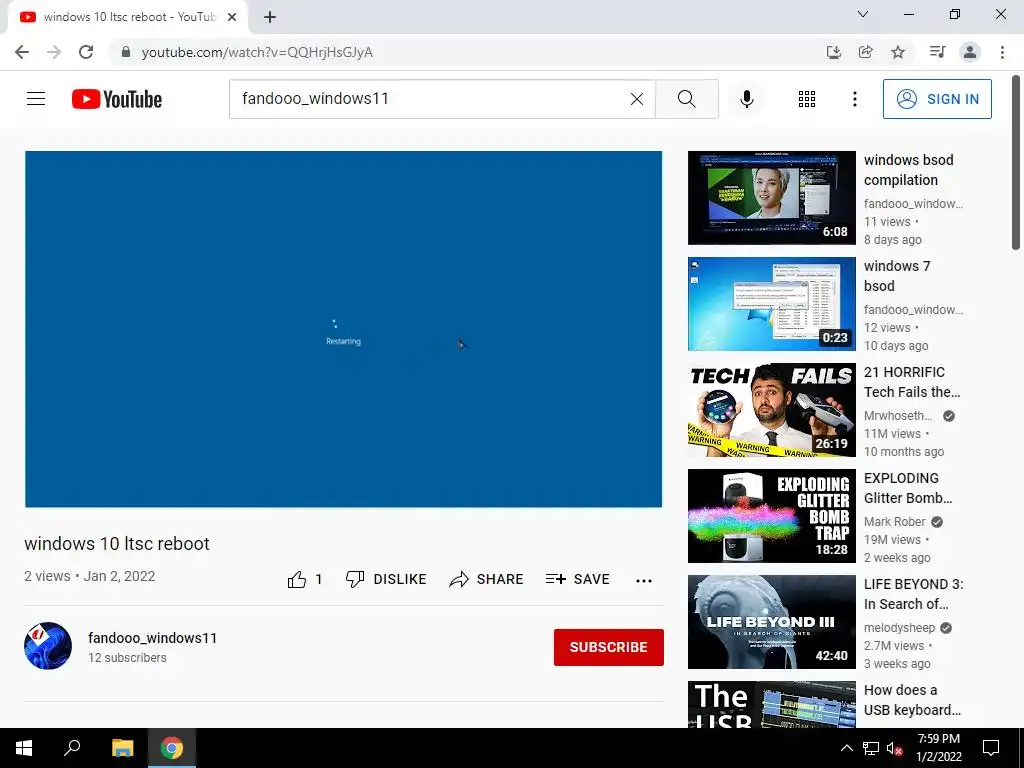The image size is (1024, 768).
Task: Click the address bar URL
Action: pos(257,52)
